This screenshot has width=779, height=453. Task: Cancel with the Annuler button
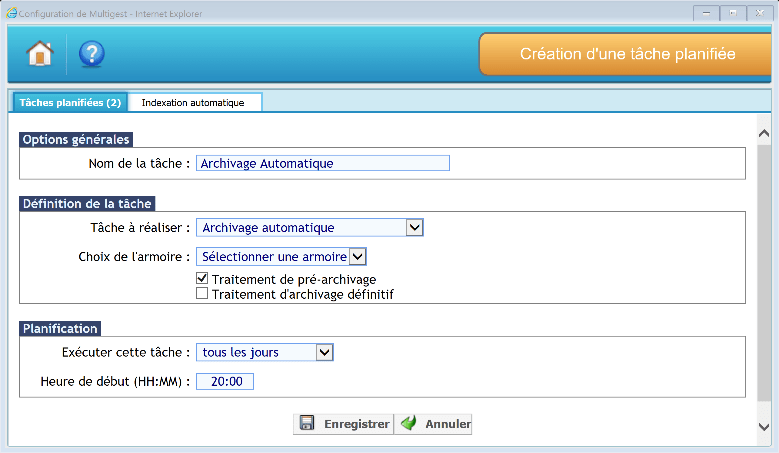pyautogui.click(x=434, y=424)
